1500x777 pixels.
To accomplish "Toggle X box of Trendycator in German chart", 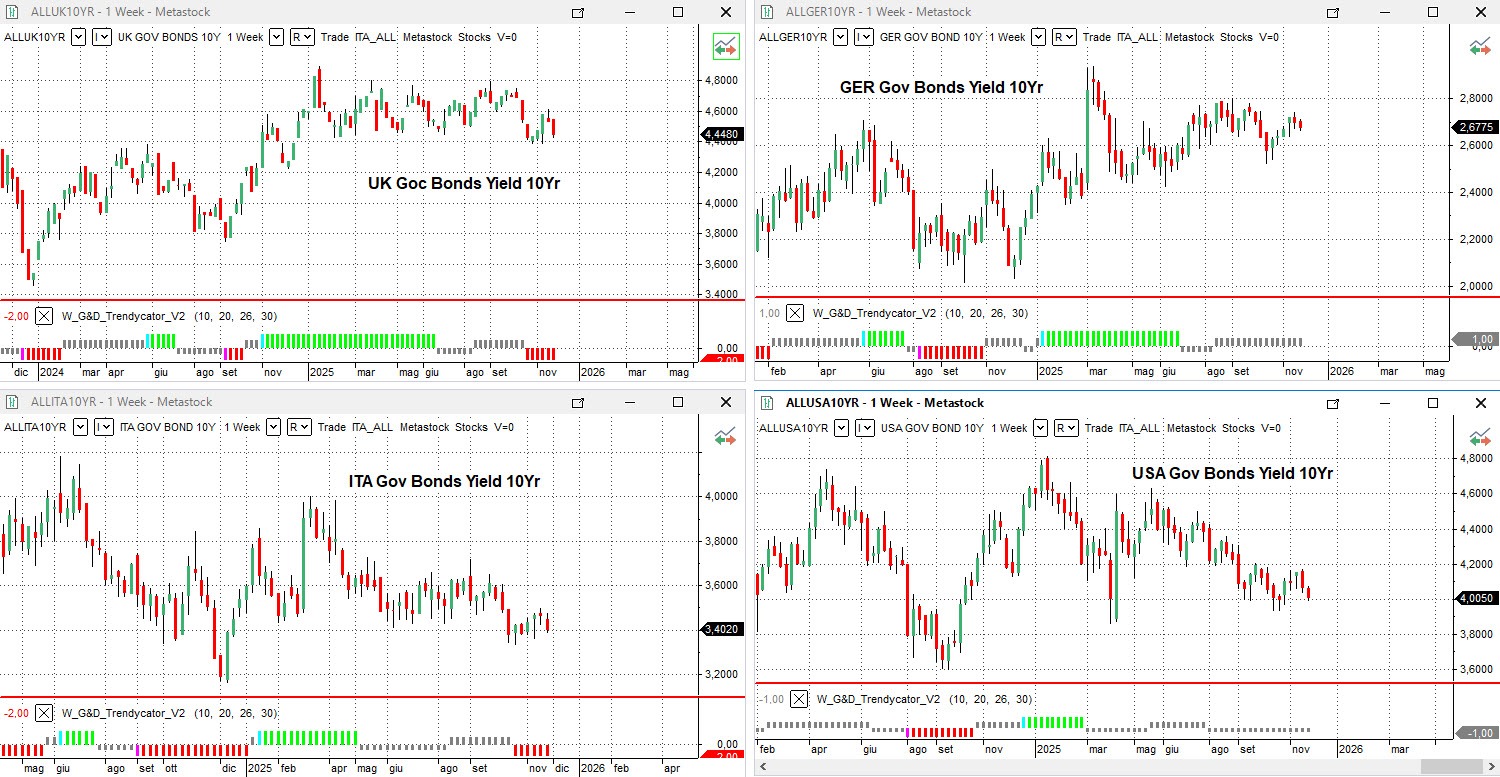I will 795,313.
